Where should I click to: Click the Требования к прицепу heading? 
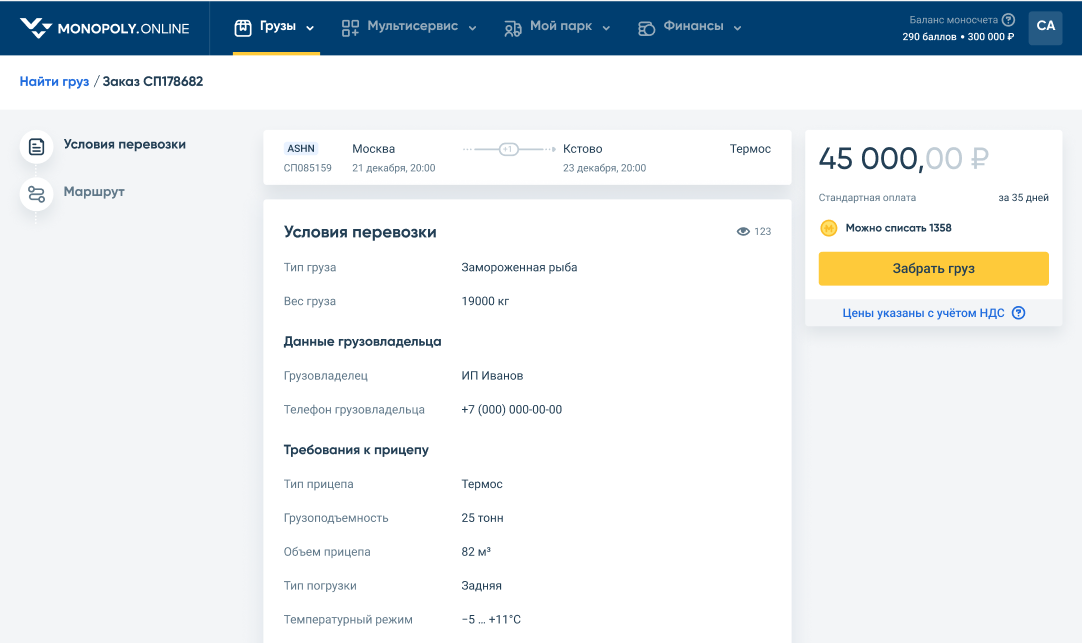pos(356,450)
